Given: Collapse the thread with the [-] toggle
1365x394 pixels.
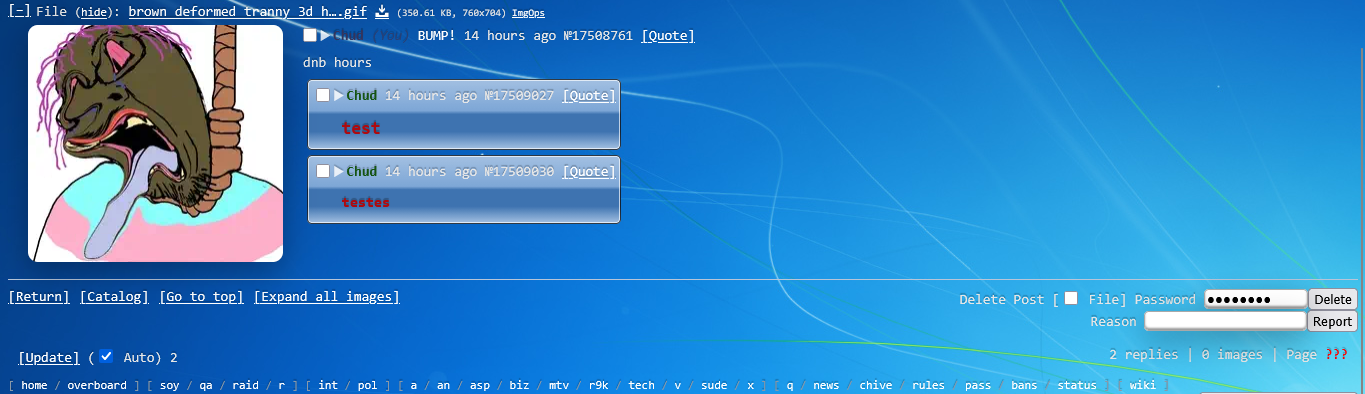Looking at the screenshot, I should click(x=19, y=12).
